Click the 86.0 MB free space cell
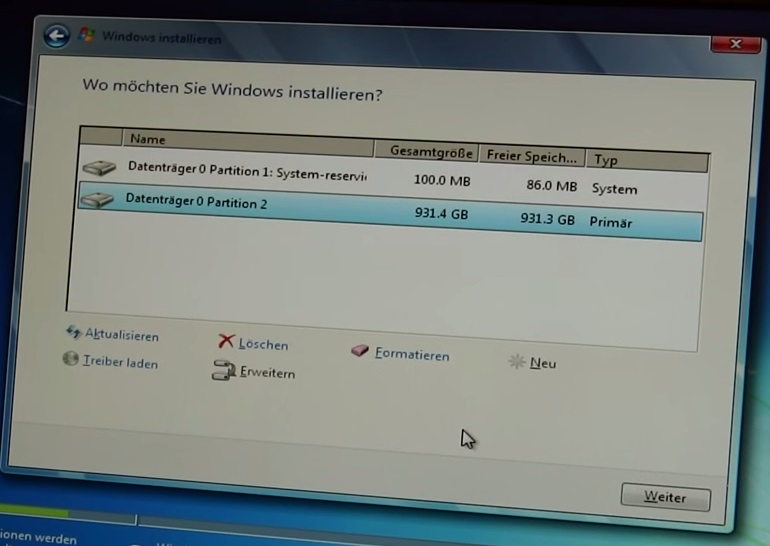Image resolution: width=770 pixels, height=546 pixels. 551,186
